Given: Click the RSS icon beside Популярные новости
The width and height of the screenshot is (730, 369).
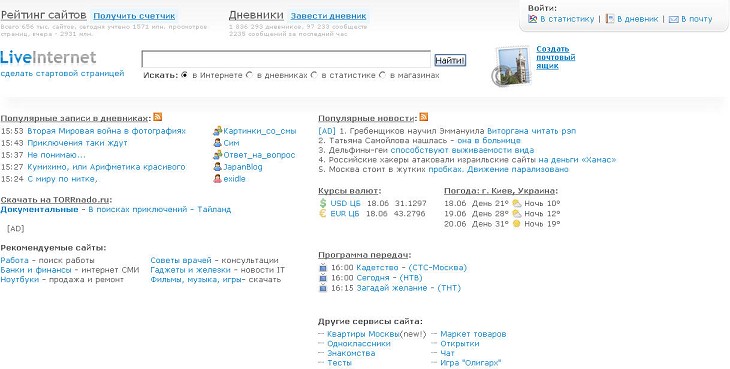Looking at the screenshot, I should point(424,117).
